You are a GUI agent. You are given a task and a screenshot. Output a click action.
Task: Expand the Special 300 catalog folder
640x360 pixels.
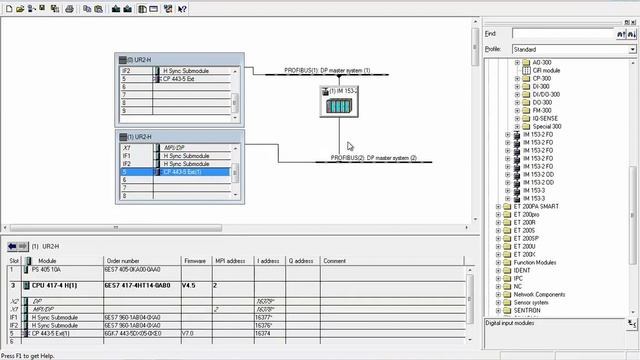pos(517,127)
